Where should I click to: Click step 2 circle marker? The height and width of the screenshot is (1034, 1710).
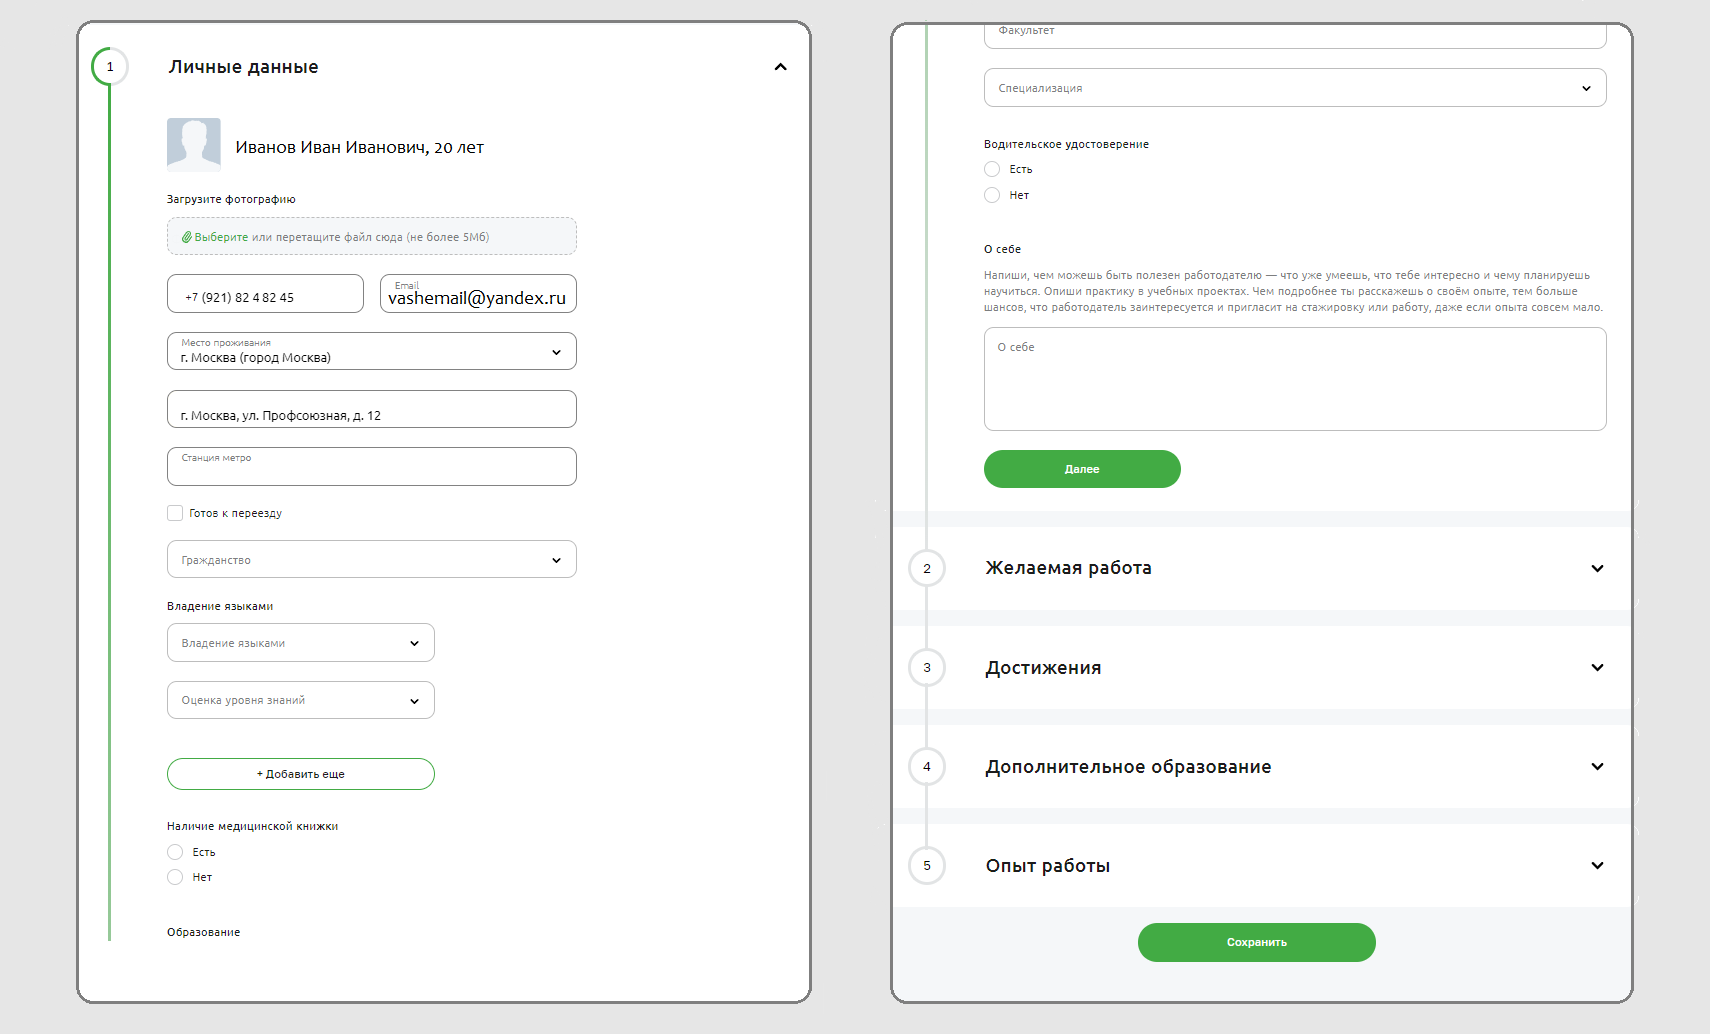[x=926, y=568]
